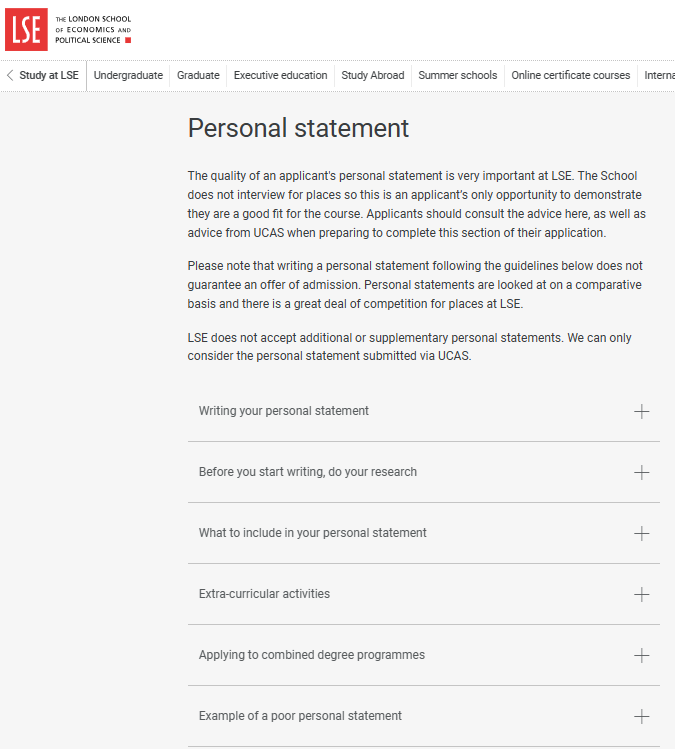Open the Graduate nav item
The image size is (675, 749).
198,75
